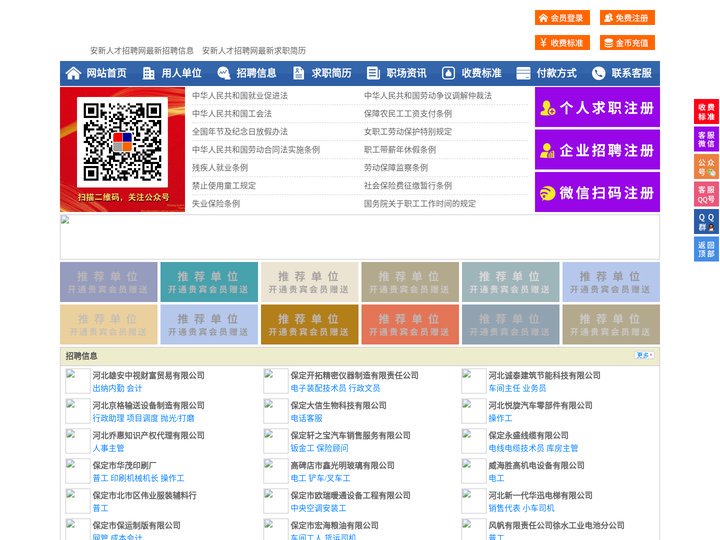The image size is (720, 540).
Task: Open the pink 客服QQ号 sidebar button
Action: [706, 194]
